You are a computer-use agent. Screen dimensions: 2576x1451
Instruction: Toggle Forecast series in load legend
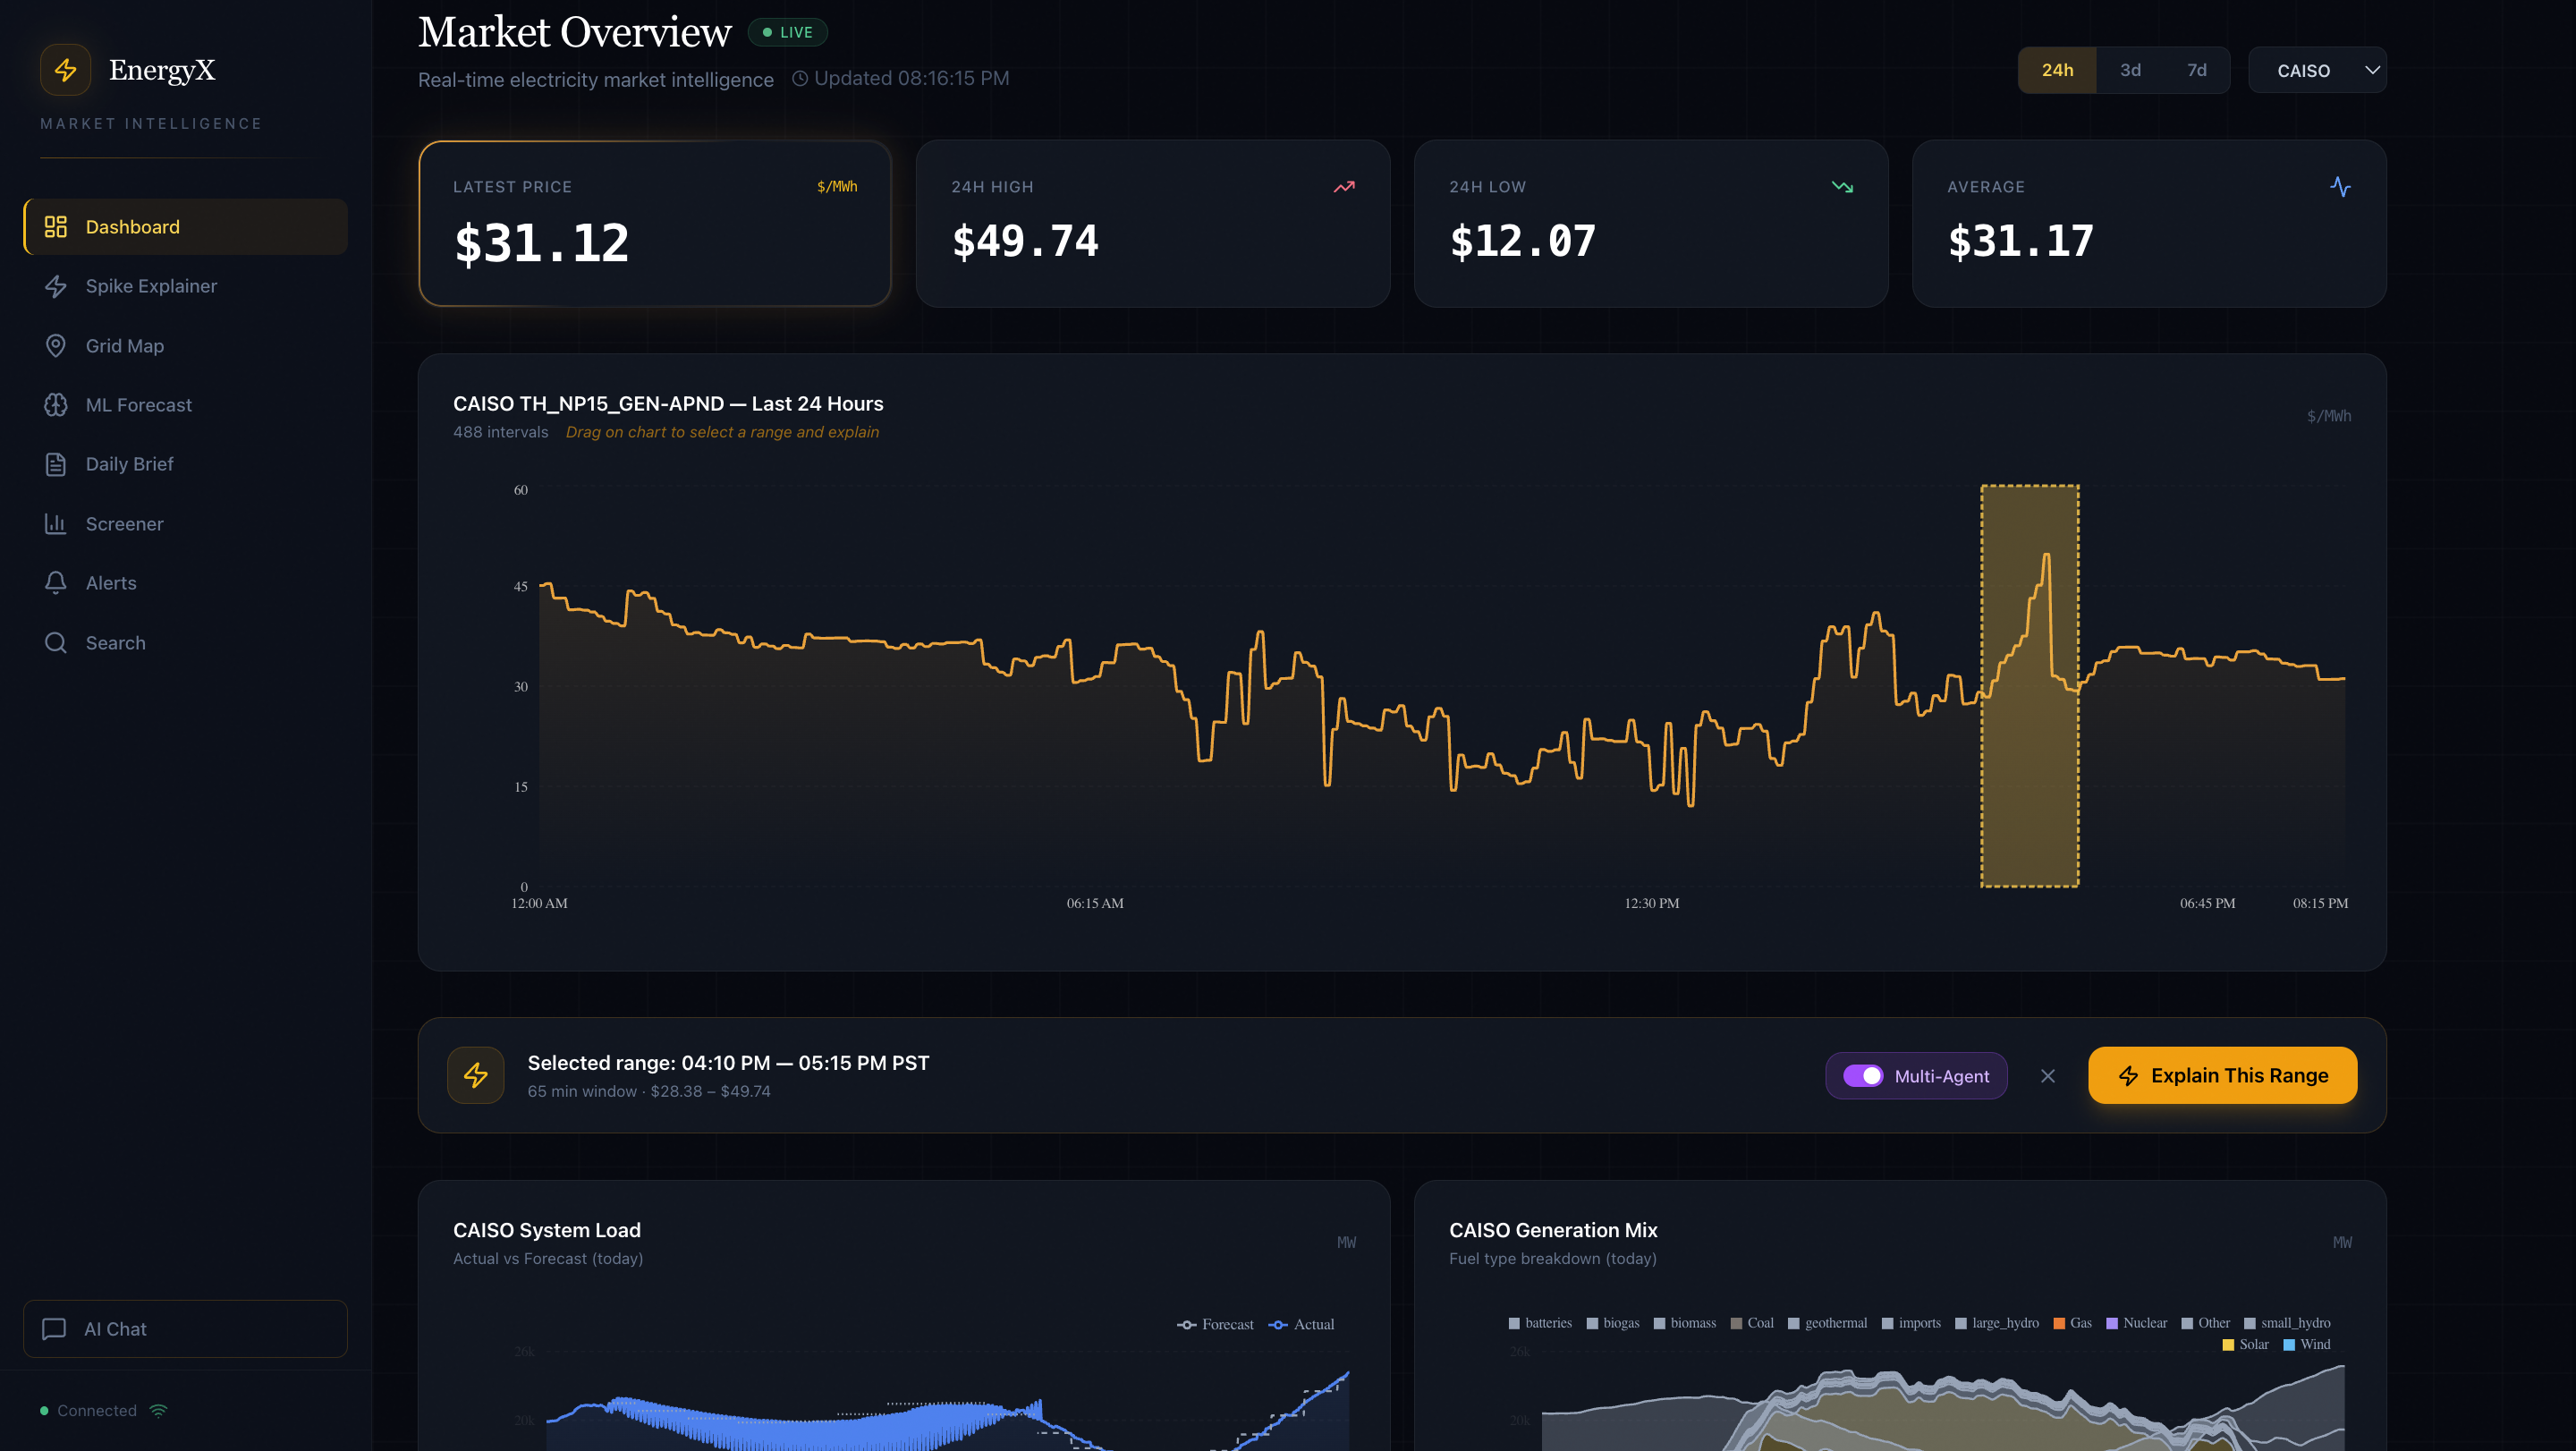1216,1324
